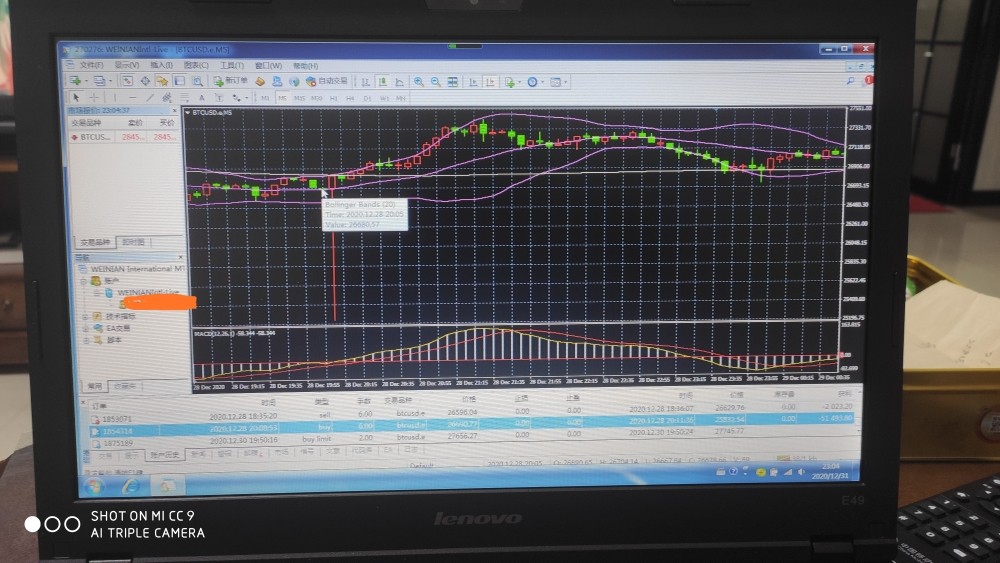1000x563 pixels.
Task: Switch to the W1 timeframe
Action: [384, 98]
